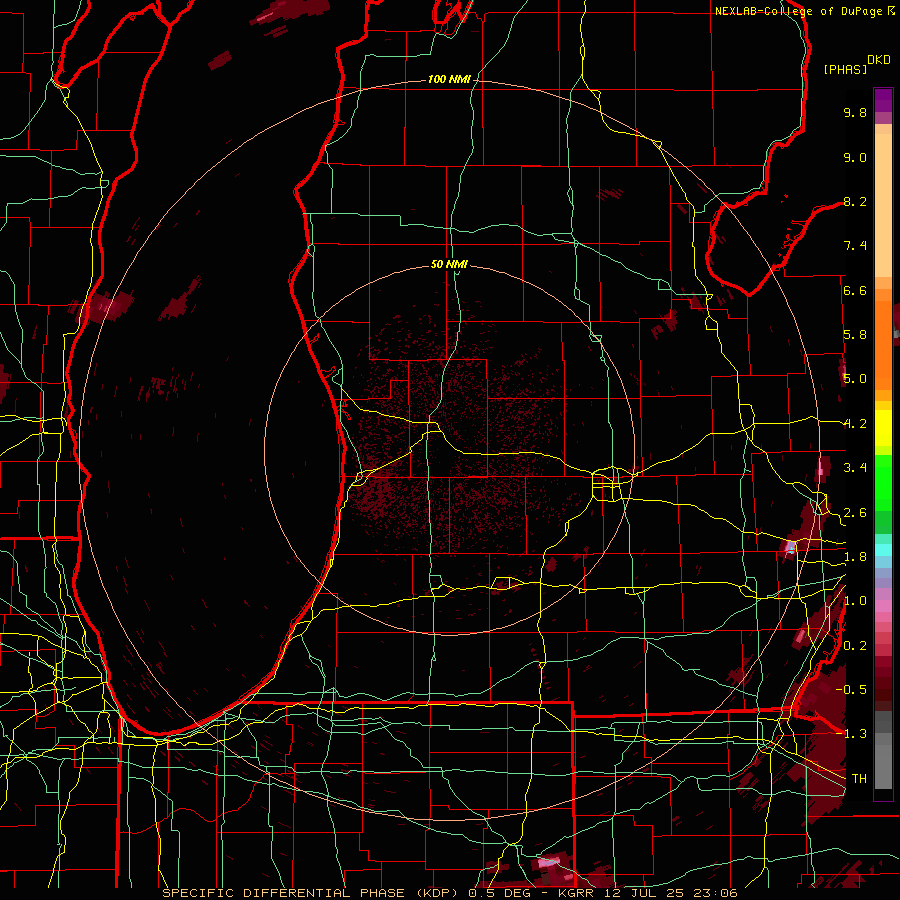Click the 8.2 scale value
Screen dimensions: 900x900
[x=855, y=201]
